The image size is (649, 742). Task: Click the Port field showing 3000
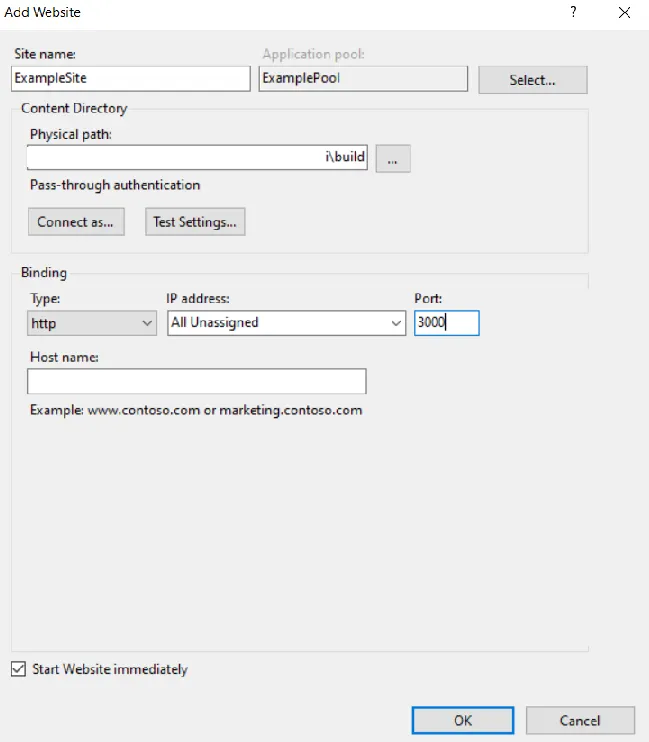(x=446, y=323)
